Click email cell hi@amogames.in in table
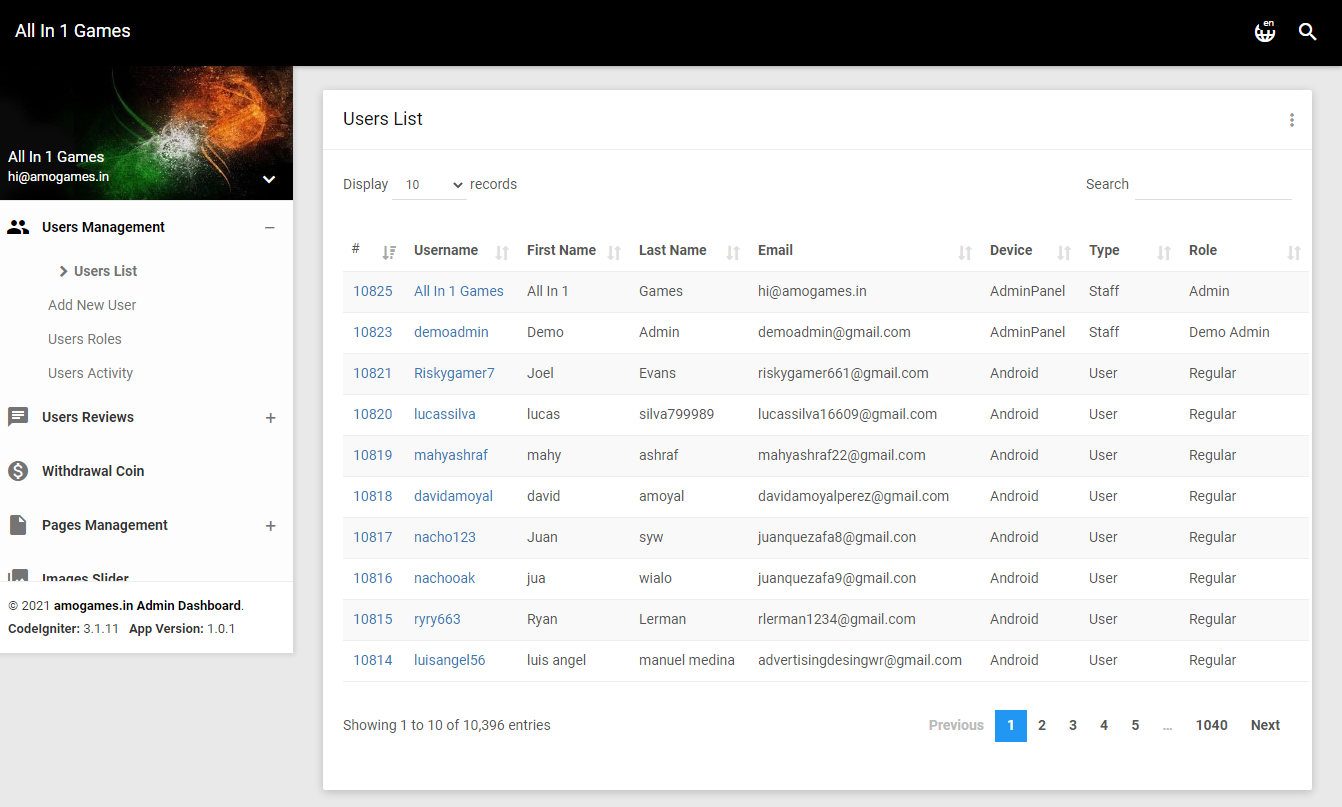1342x807 pixels. [x=812, y=291]
